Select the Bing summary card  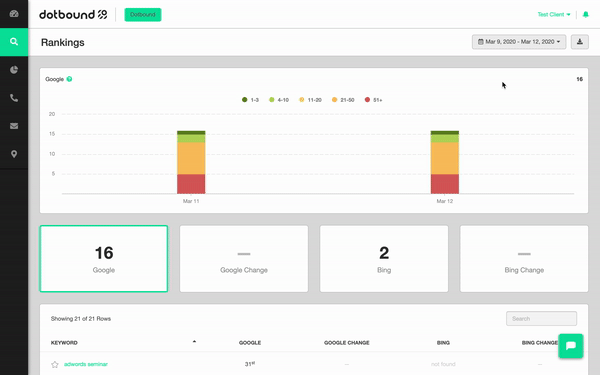tap(384, 259)
